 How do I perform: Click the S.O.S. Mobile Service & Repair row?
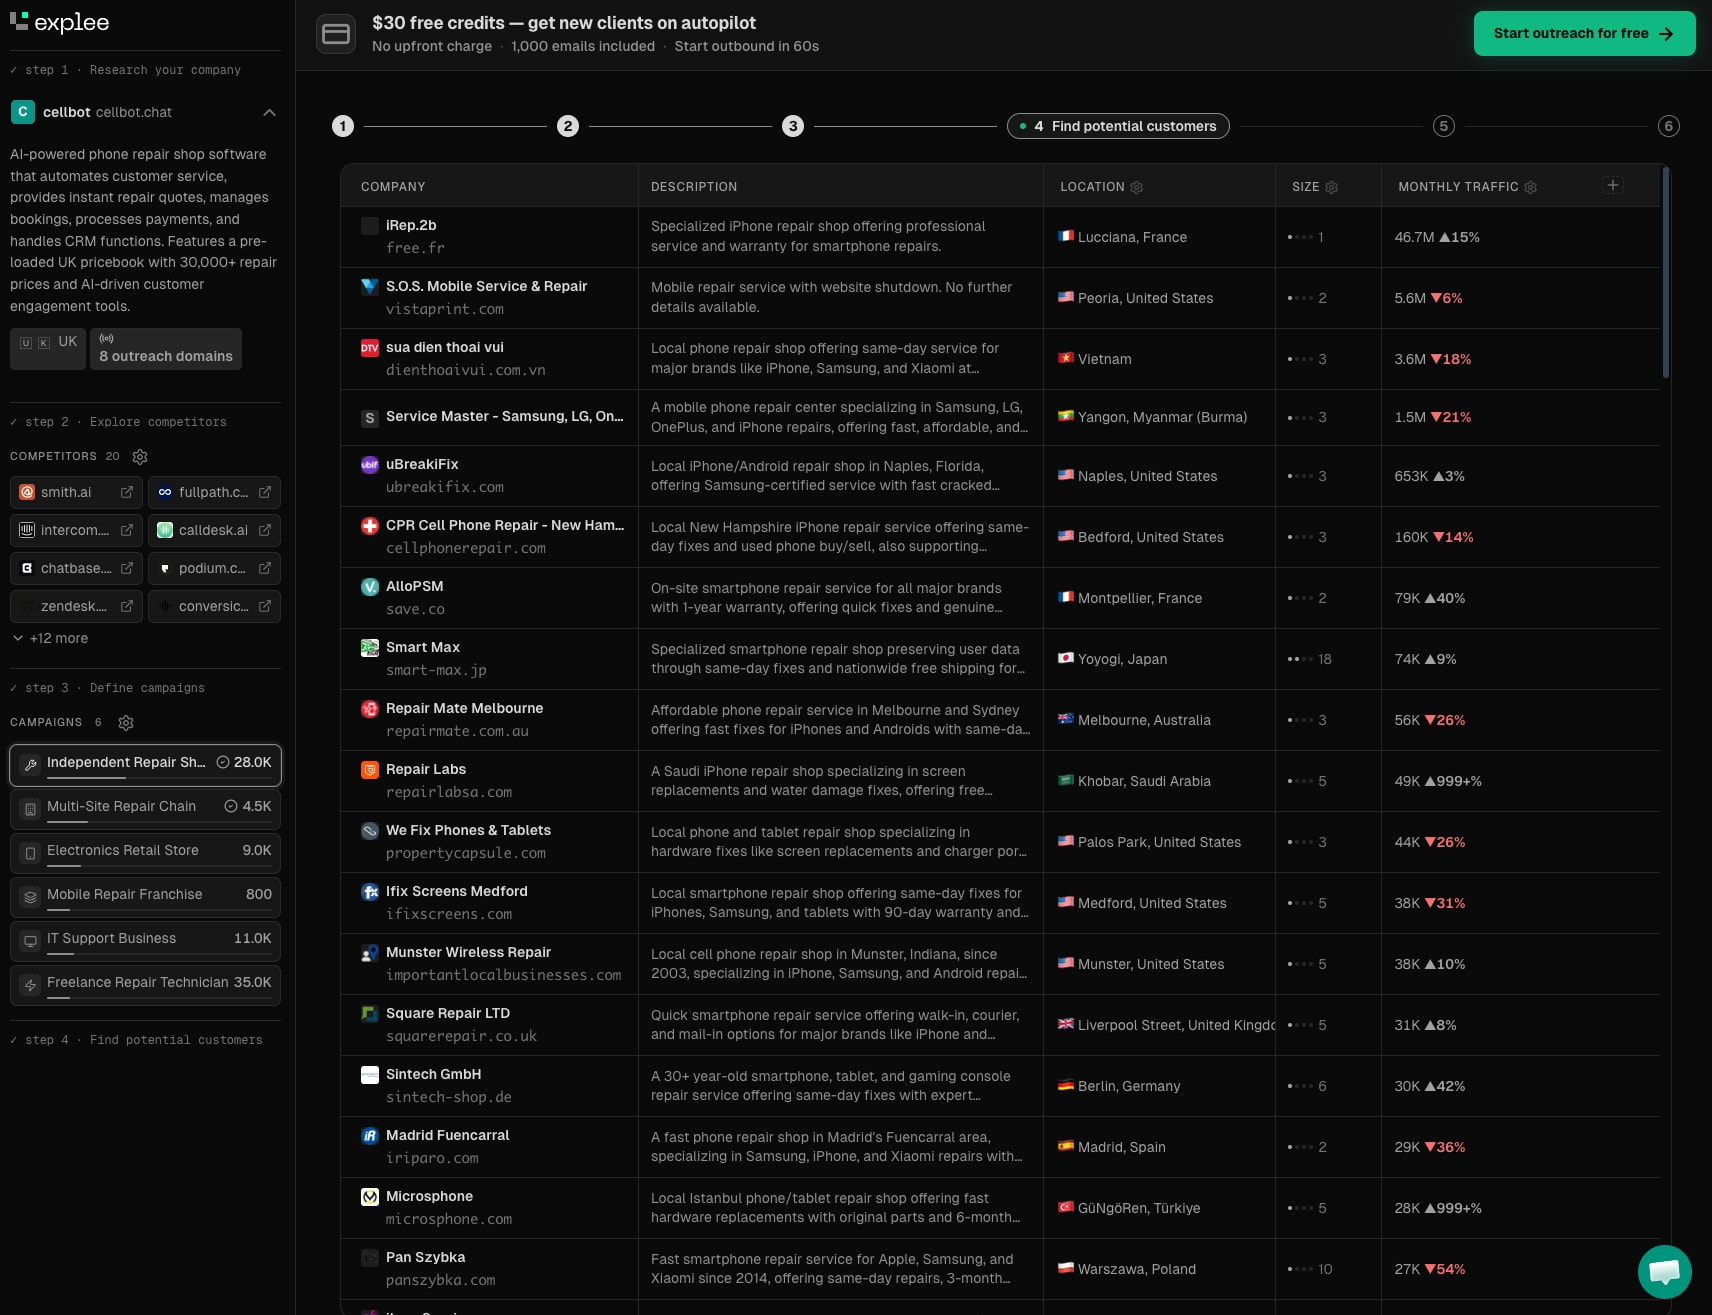click(x=1000, y=298)
